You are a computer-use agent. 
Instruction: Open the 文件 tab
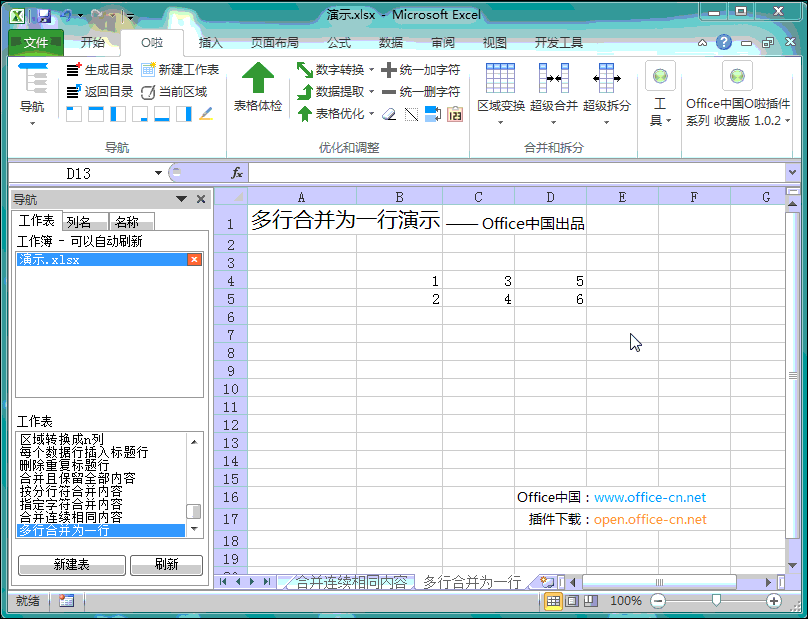click(36, 43)
